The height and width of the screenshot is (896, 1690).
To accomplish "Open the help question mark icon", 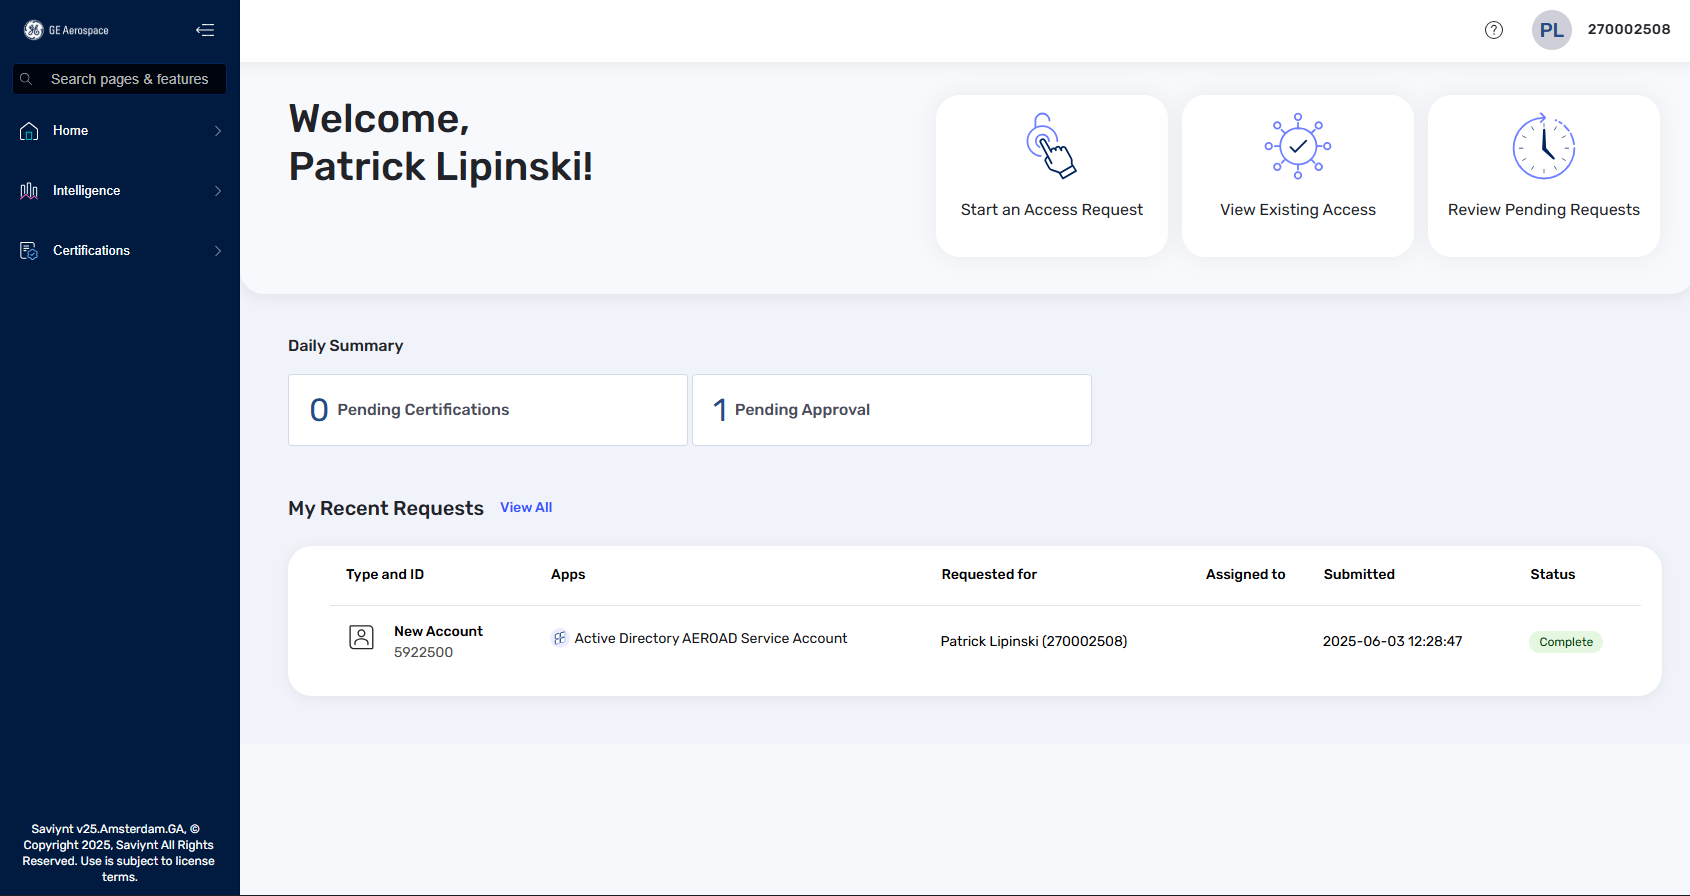I will coord(1493,30).
